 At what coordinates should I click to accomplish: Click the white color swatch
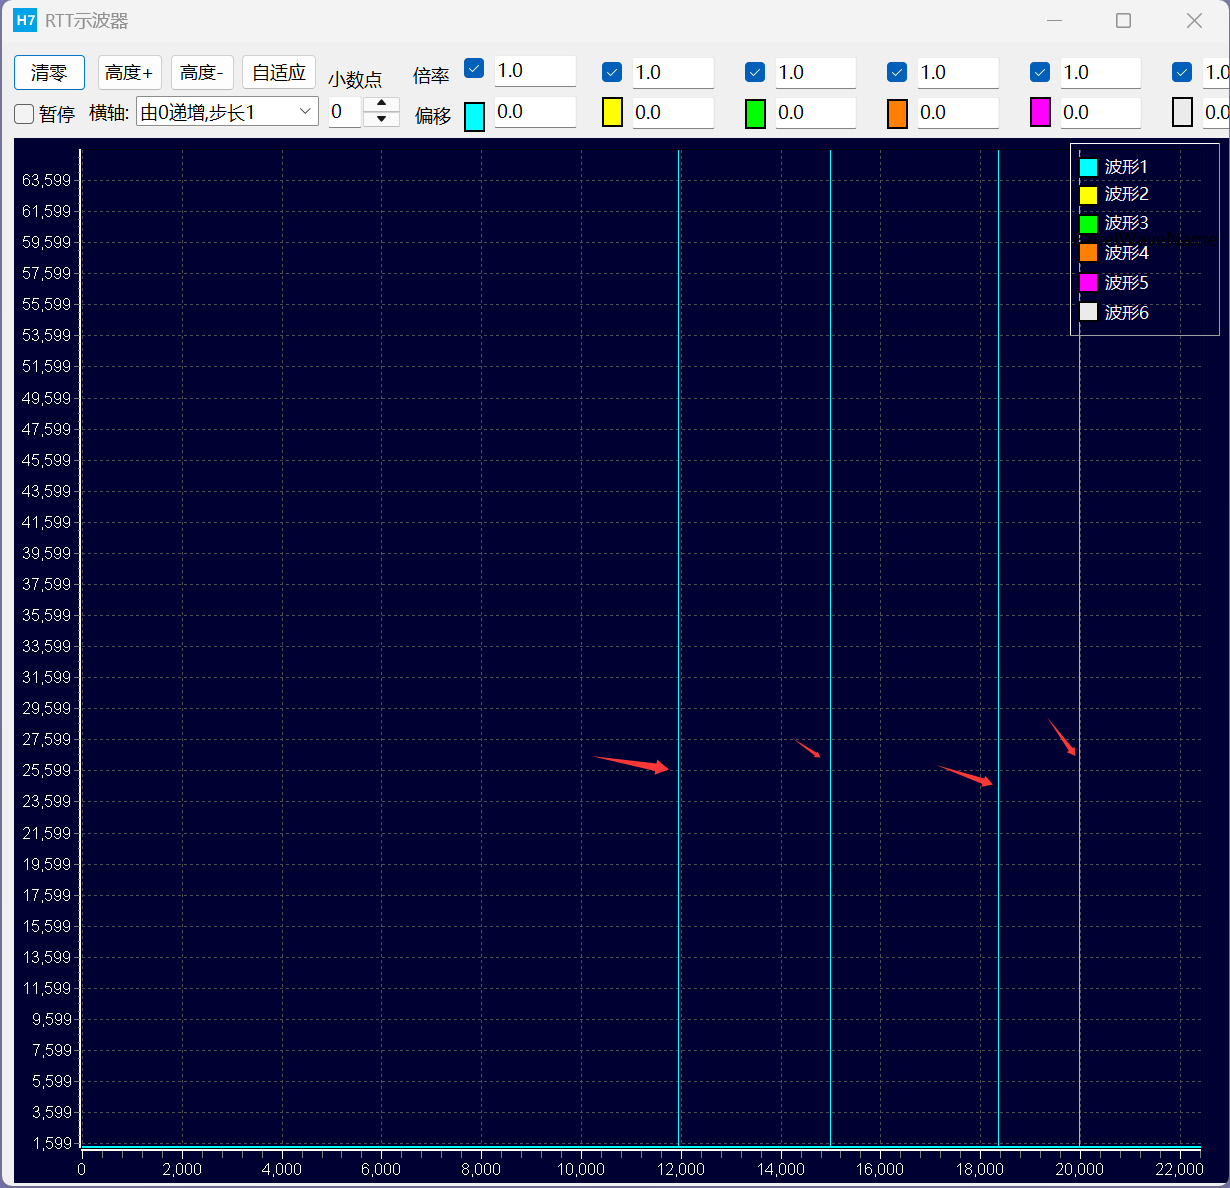point(1183,113)
